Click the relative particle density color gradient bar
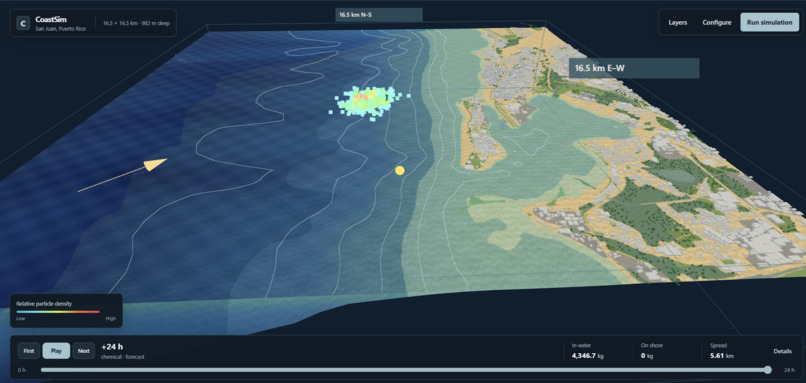 click(58, 312)
